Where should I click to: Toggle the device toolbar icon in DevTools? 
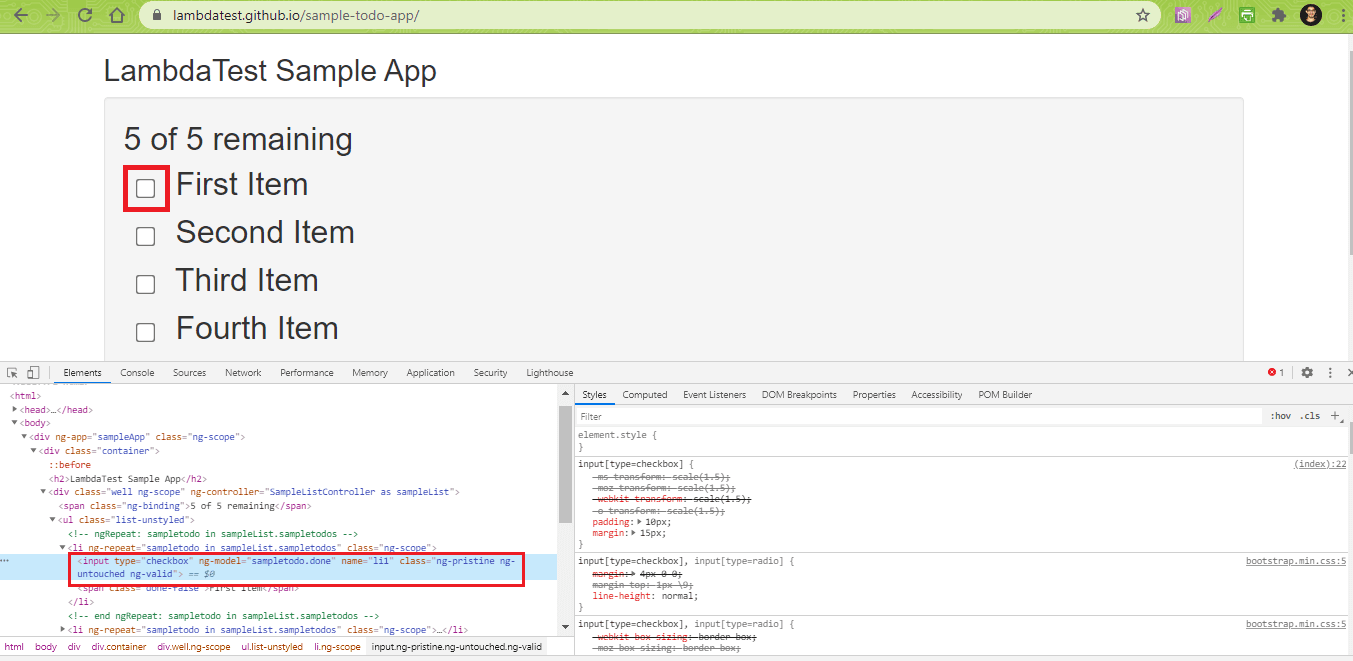tap(33, 373)
